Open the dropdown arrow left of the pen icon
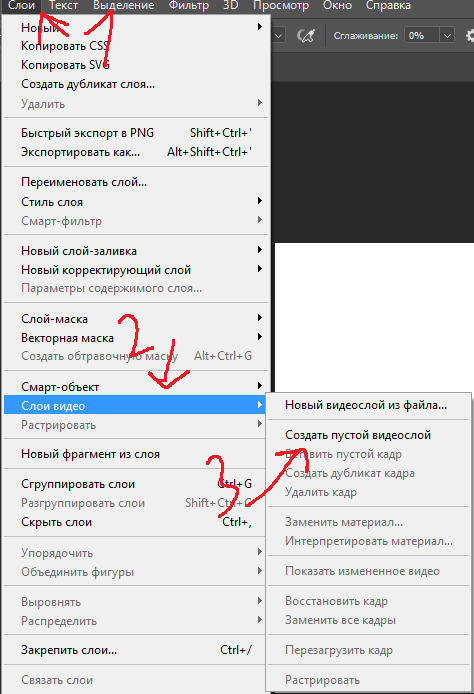Image resolution: width=474 pixels, height=694 pixels. coord(278,35)
